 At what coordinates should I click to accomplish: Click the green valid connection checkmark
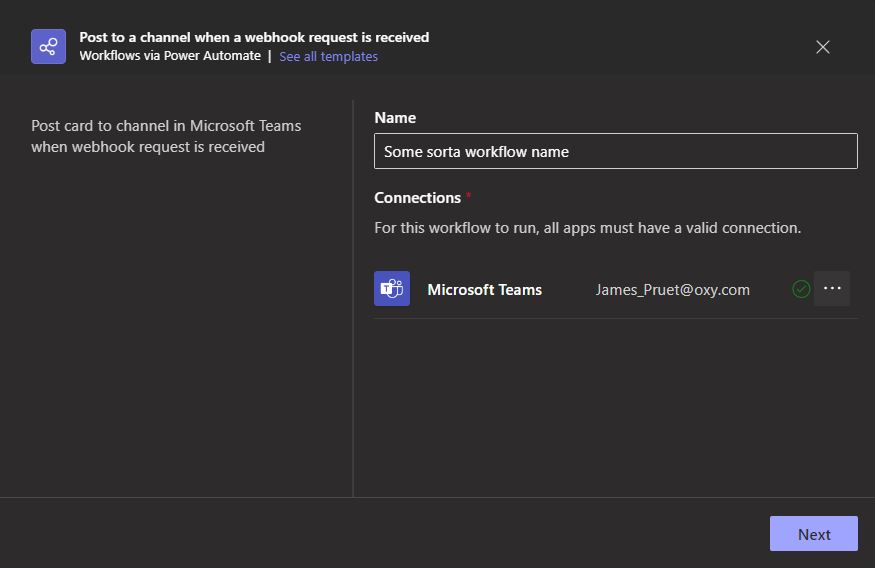coord(801,289)
